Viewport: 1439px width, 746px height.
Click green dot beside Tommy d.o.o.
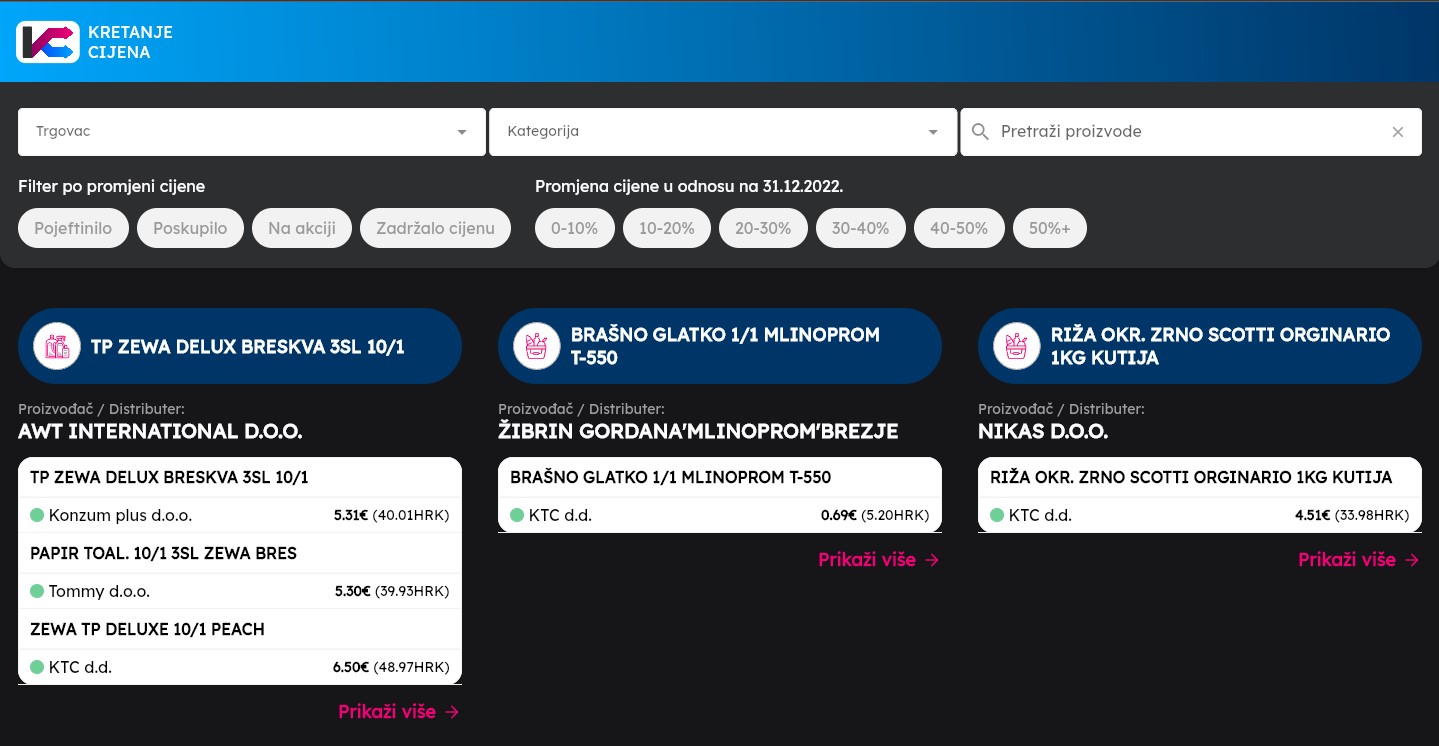tap(37, 591)
